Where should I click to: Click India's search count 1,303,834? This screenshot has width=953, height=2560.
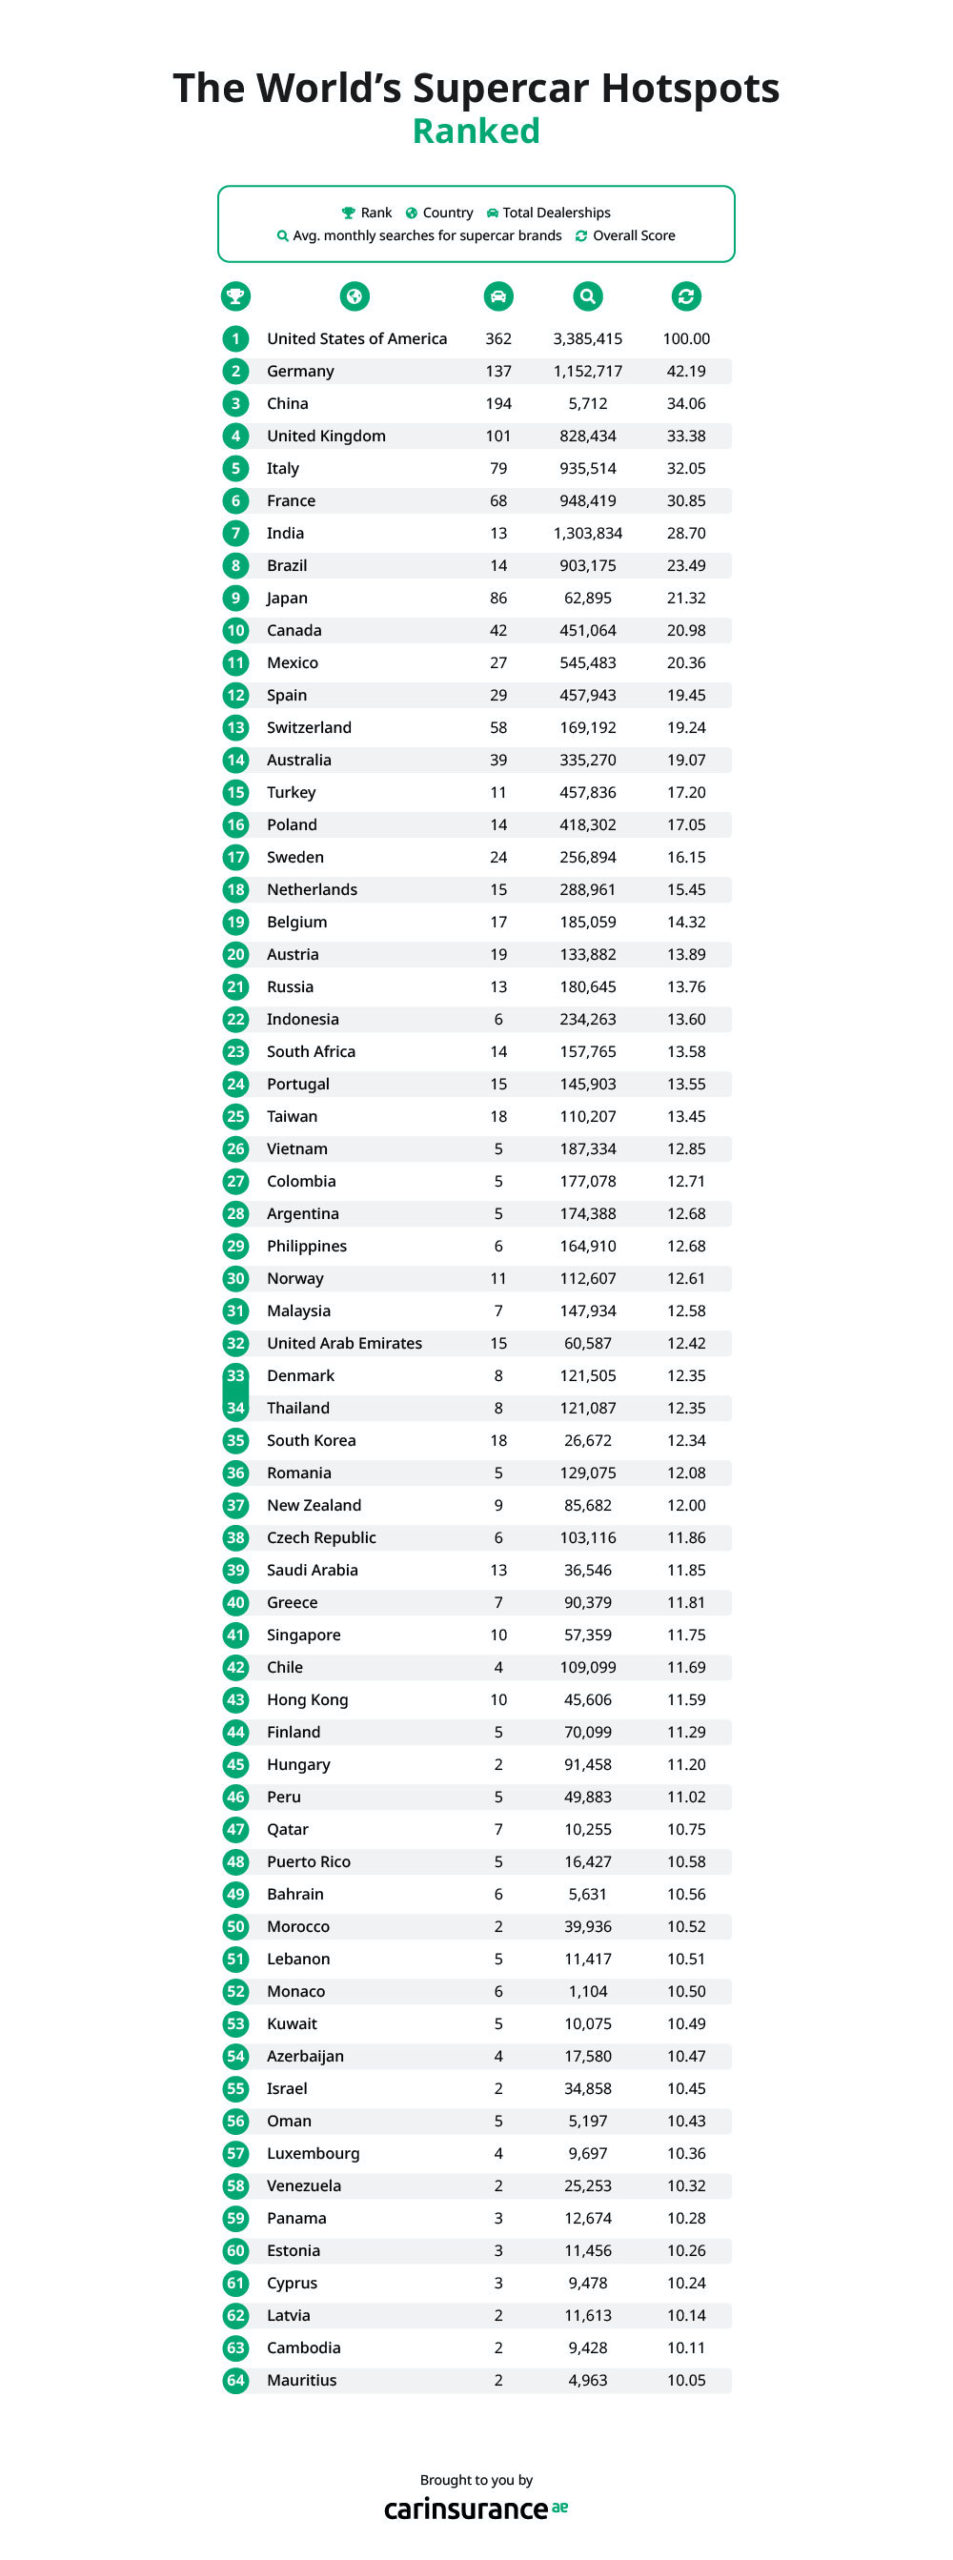point(588,533)
